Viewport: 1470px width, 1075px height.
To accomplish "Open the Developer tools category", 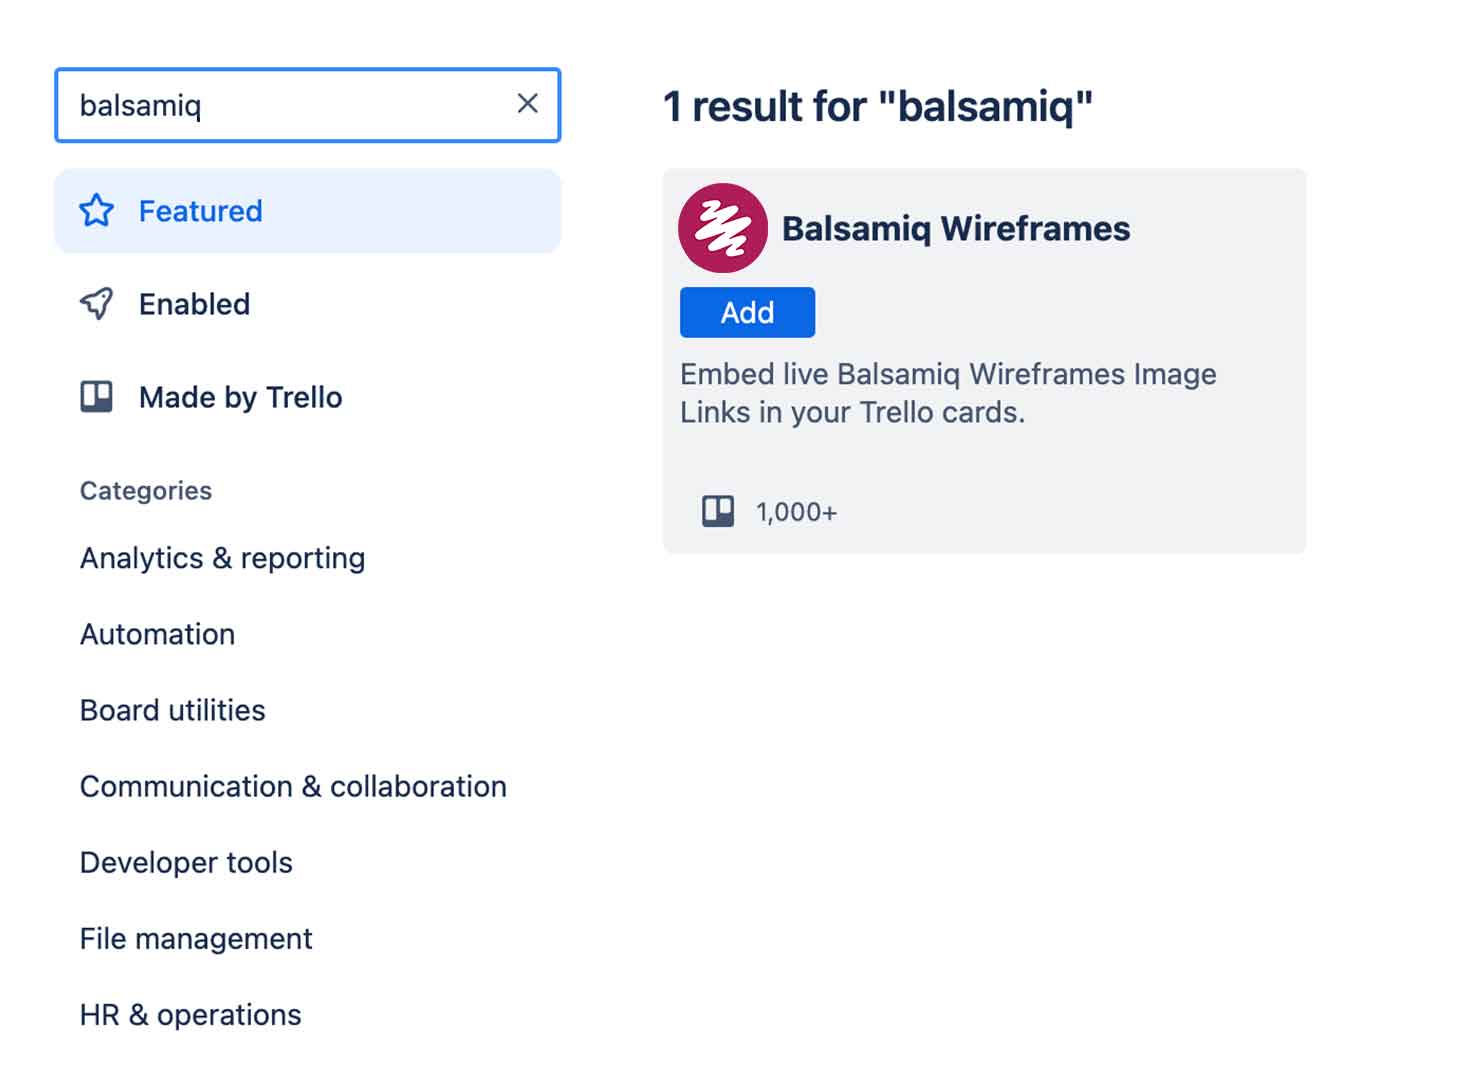I will pyautogui.click(x=186, y=863).
